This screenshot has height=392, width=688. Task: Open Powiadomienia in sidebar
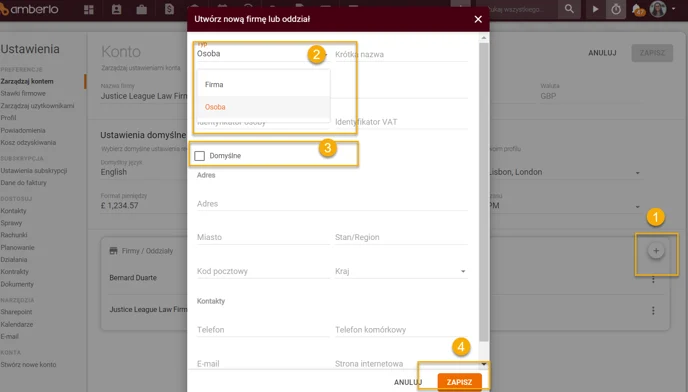point(23,130)
